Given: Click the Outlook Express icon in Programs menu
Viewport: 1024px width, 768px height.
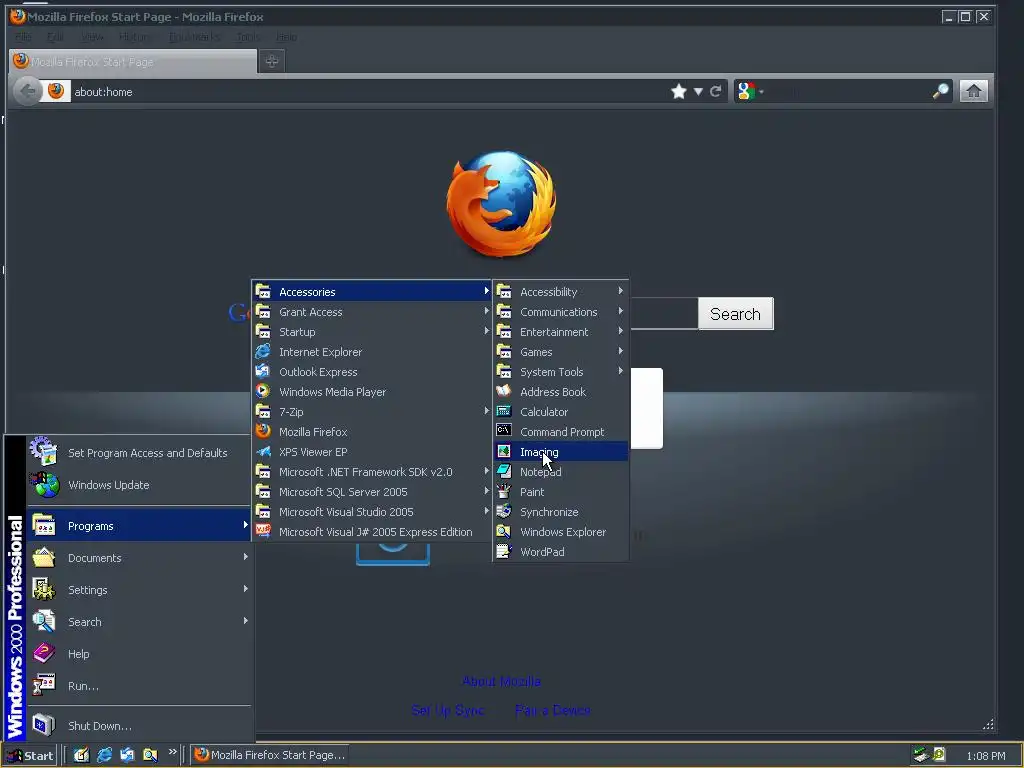Looking at the screenshot, I should point(263,372).
